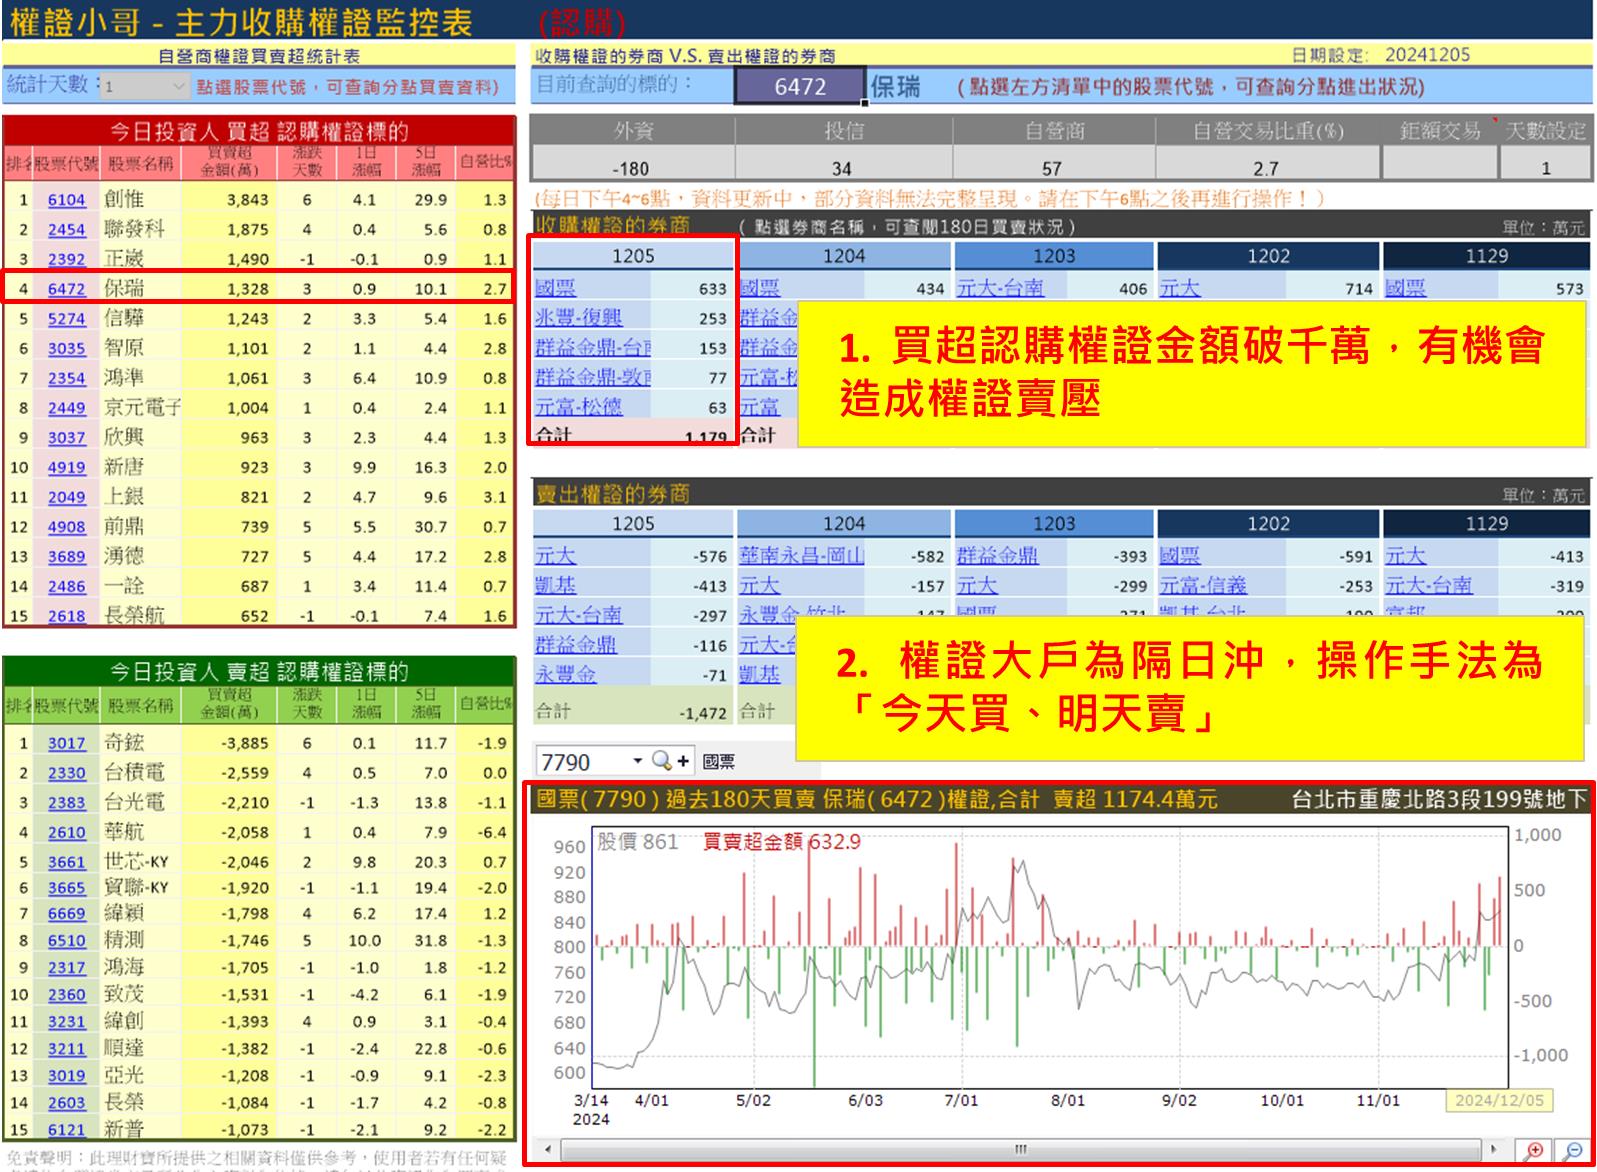Screen dimensions: 1597x1172
Task: Open stock code 2383 台光電
Action: (66, 802)
